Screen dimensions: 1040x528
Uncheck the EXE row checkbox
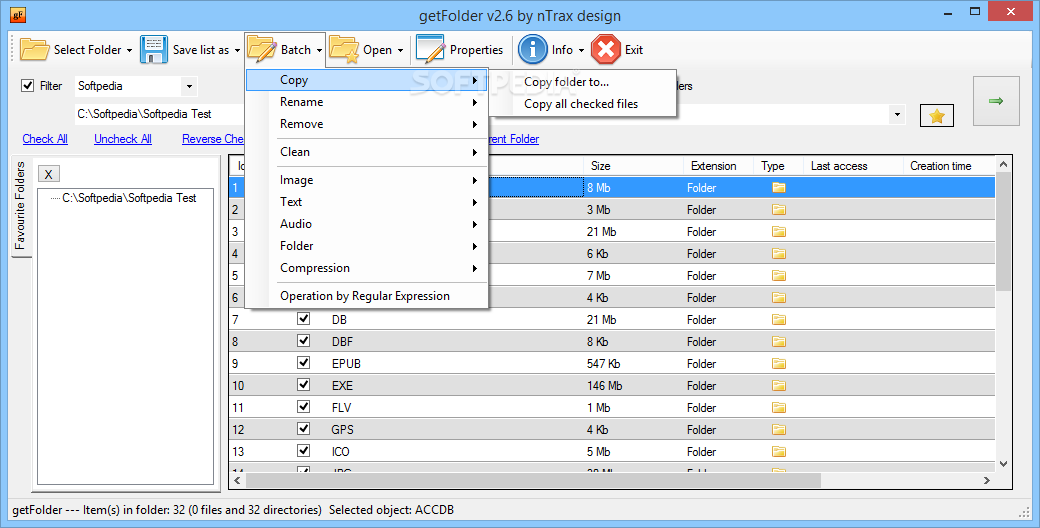304,385
